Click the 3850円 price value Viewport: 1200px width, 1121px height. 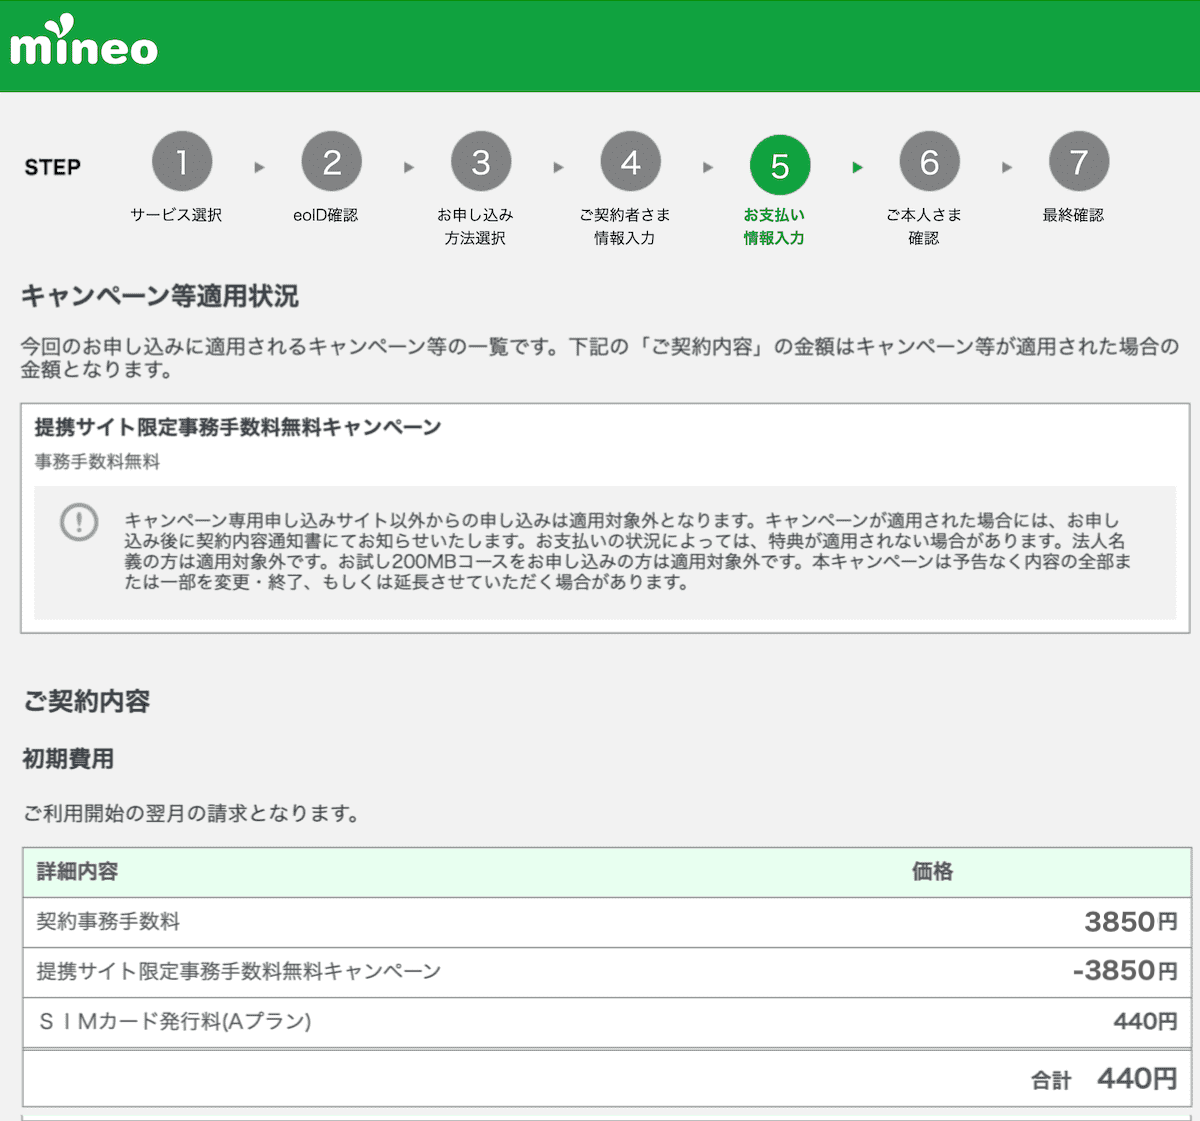click(1131, 921)
